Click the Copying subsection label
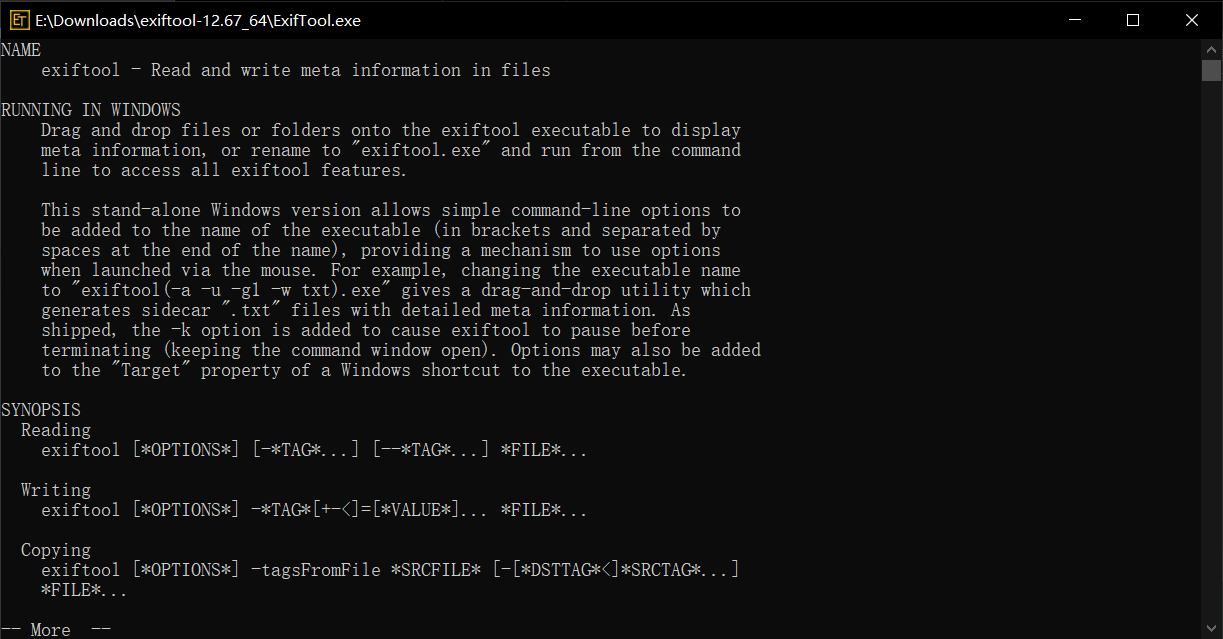The image size is (1223, 639). [56, 550]
